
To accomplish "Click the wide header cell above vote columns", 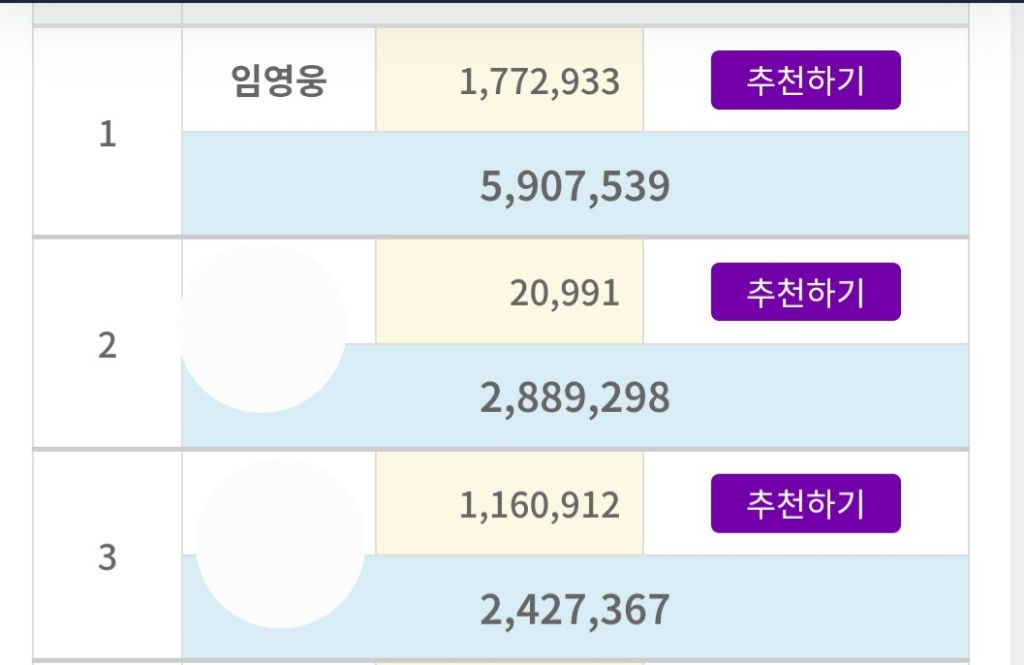I will pyautogui.click(x=575, y=13).
